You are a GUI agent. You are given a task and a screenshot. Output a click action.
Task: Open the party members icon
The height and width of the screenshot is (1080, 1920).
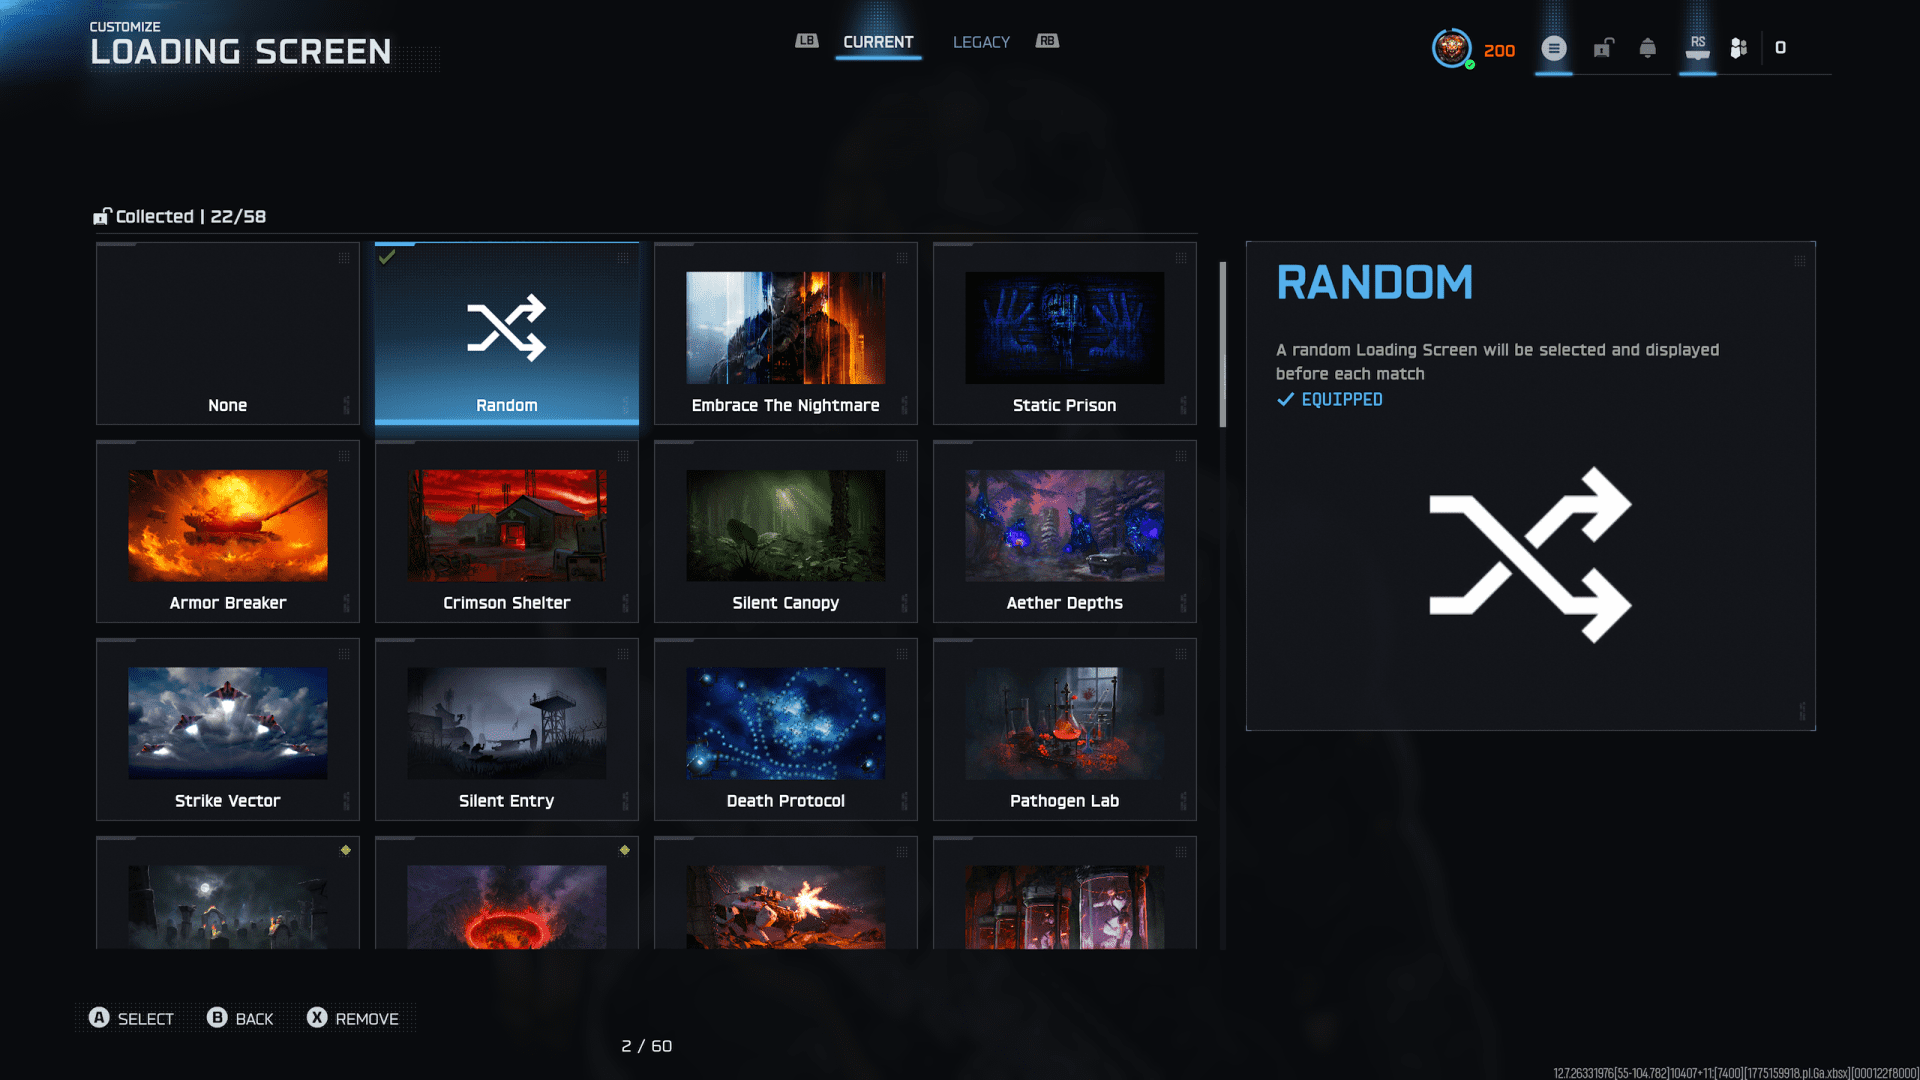coord(1739,48)
